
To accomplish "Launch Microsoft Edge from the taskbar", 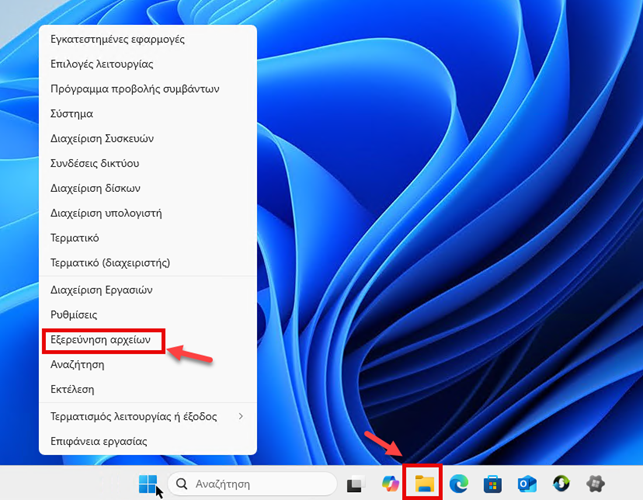I will pyautogui.click(x=458, y=484).
